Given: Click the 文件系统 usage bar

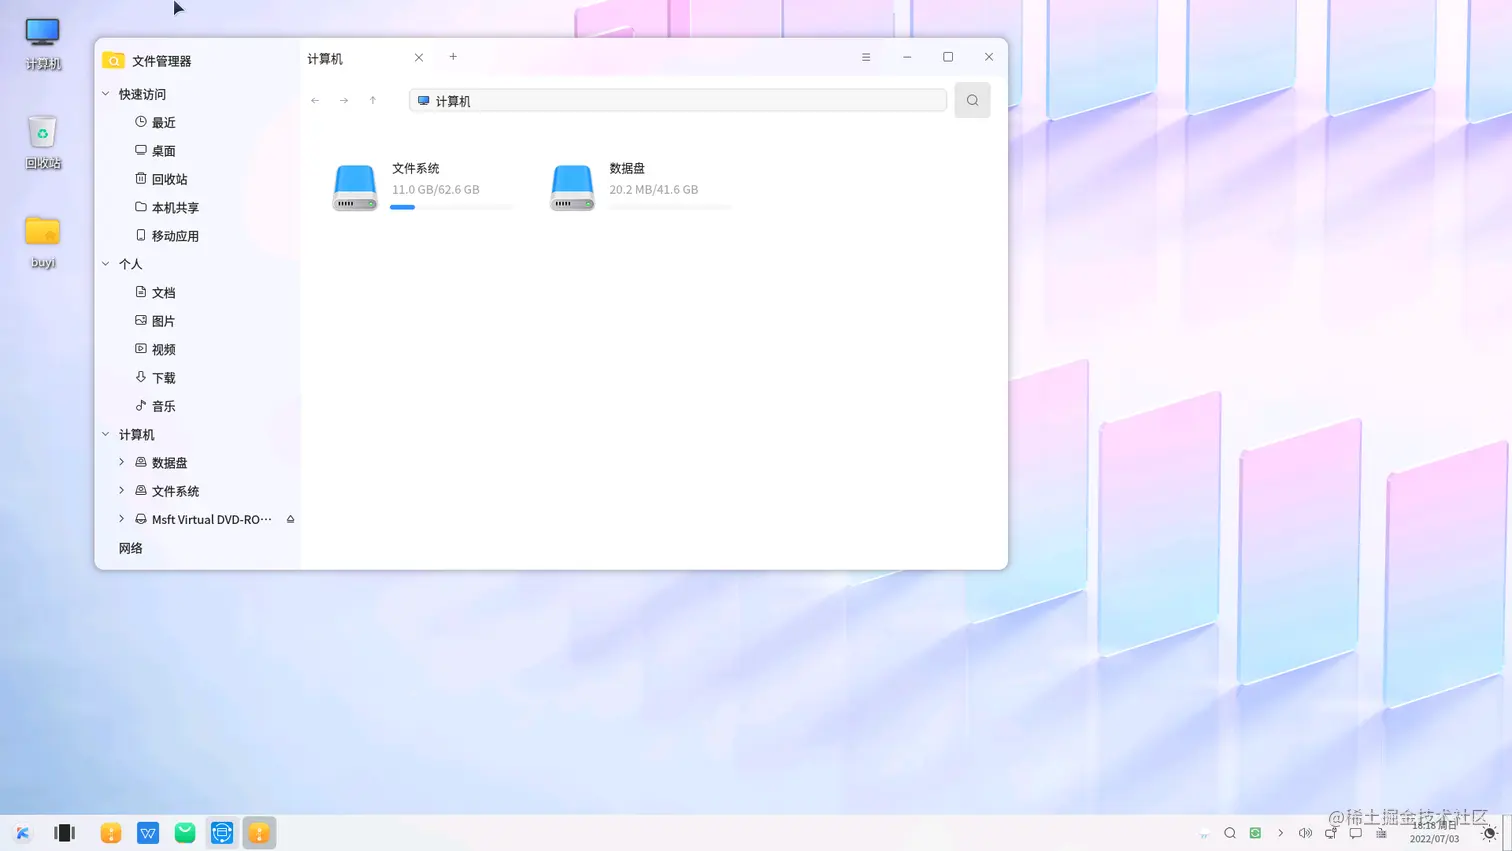Looking at the screenshot, I should [x=452, y=207].
